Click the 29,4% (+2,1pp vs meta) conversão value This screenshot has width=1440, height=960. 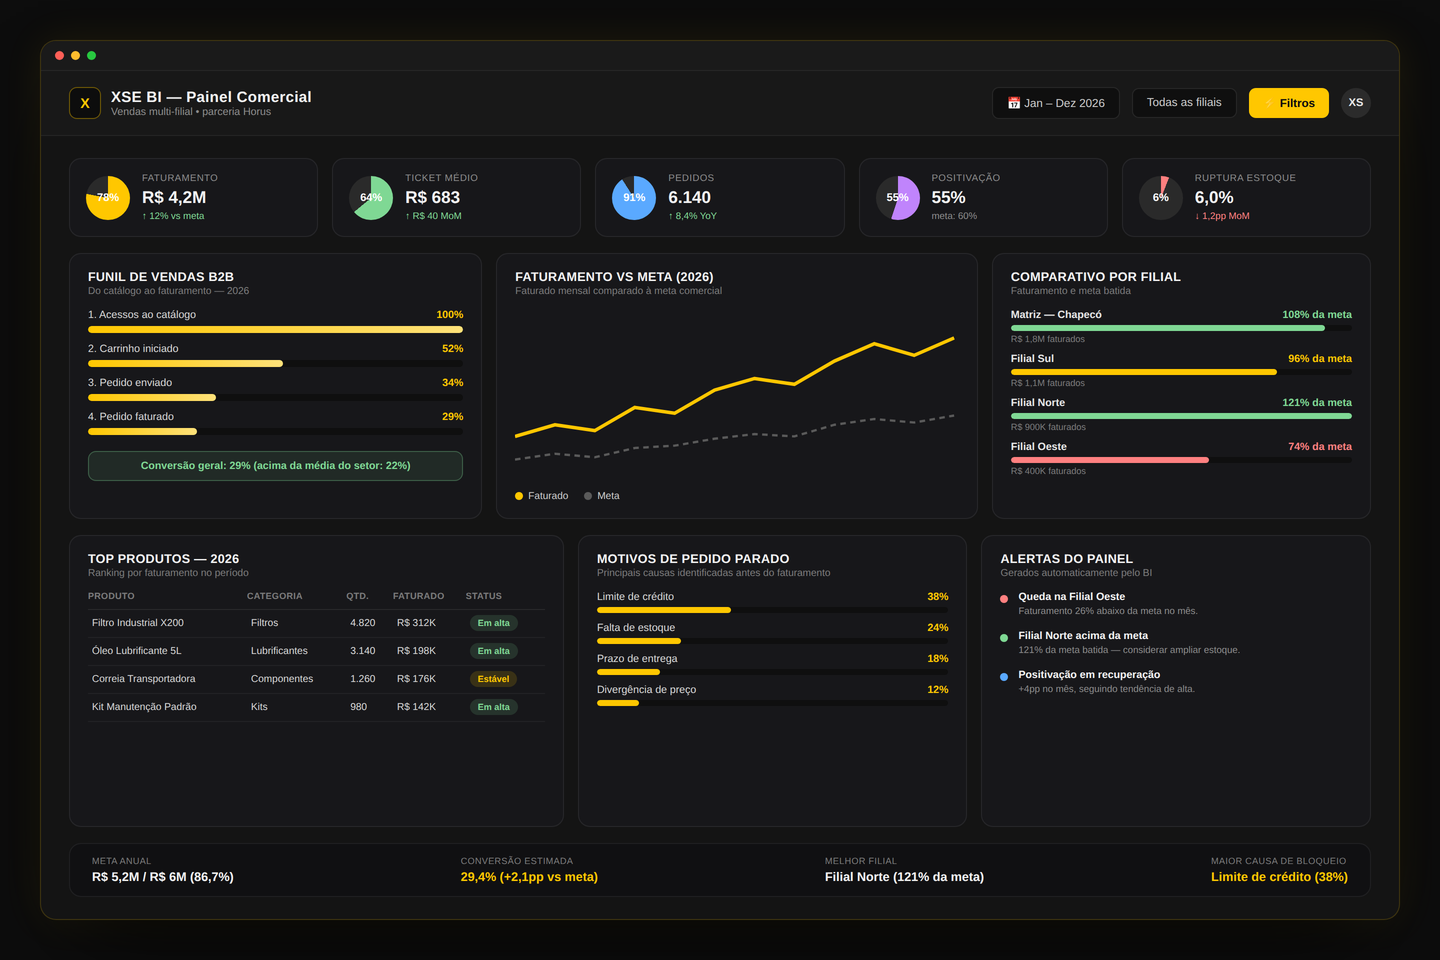[x=529, y=877]
